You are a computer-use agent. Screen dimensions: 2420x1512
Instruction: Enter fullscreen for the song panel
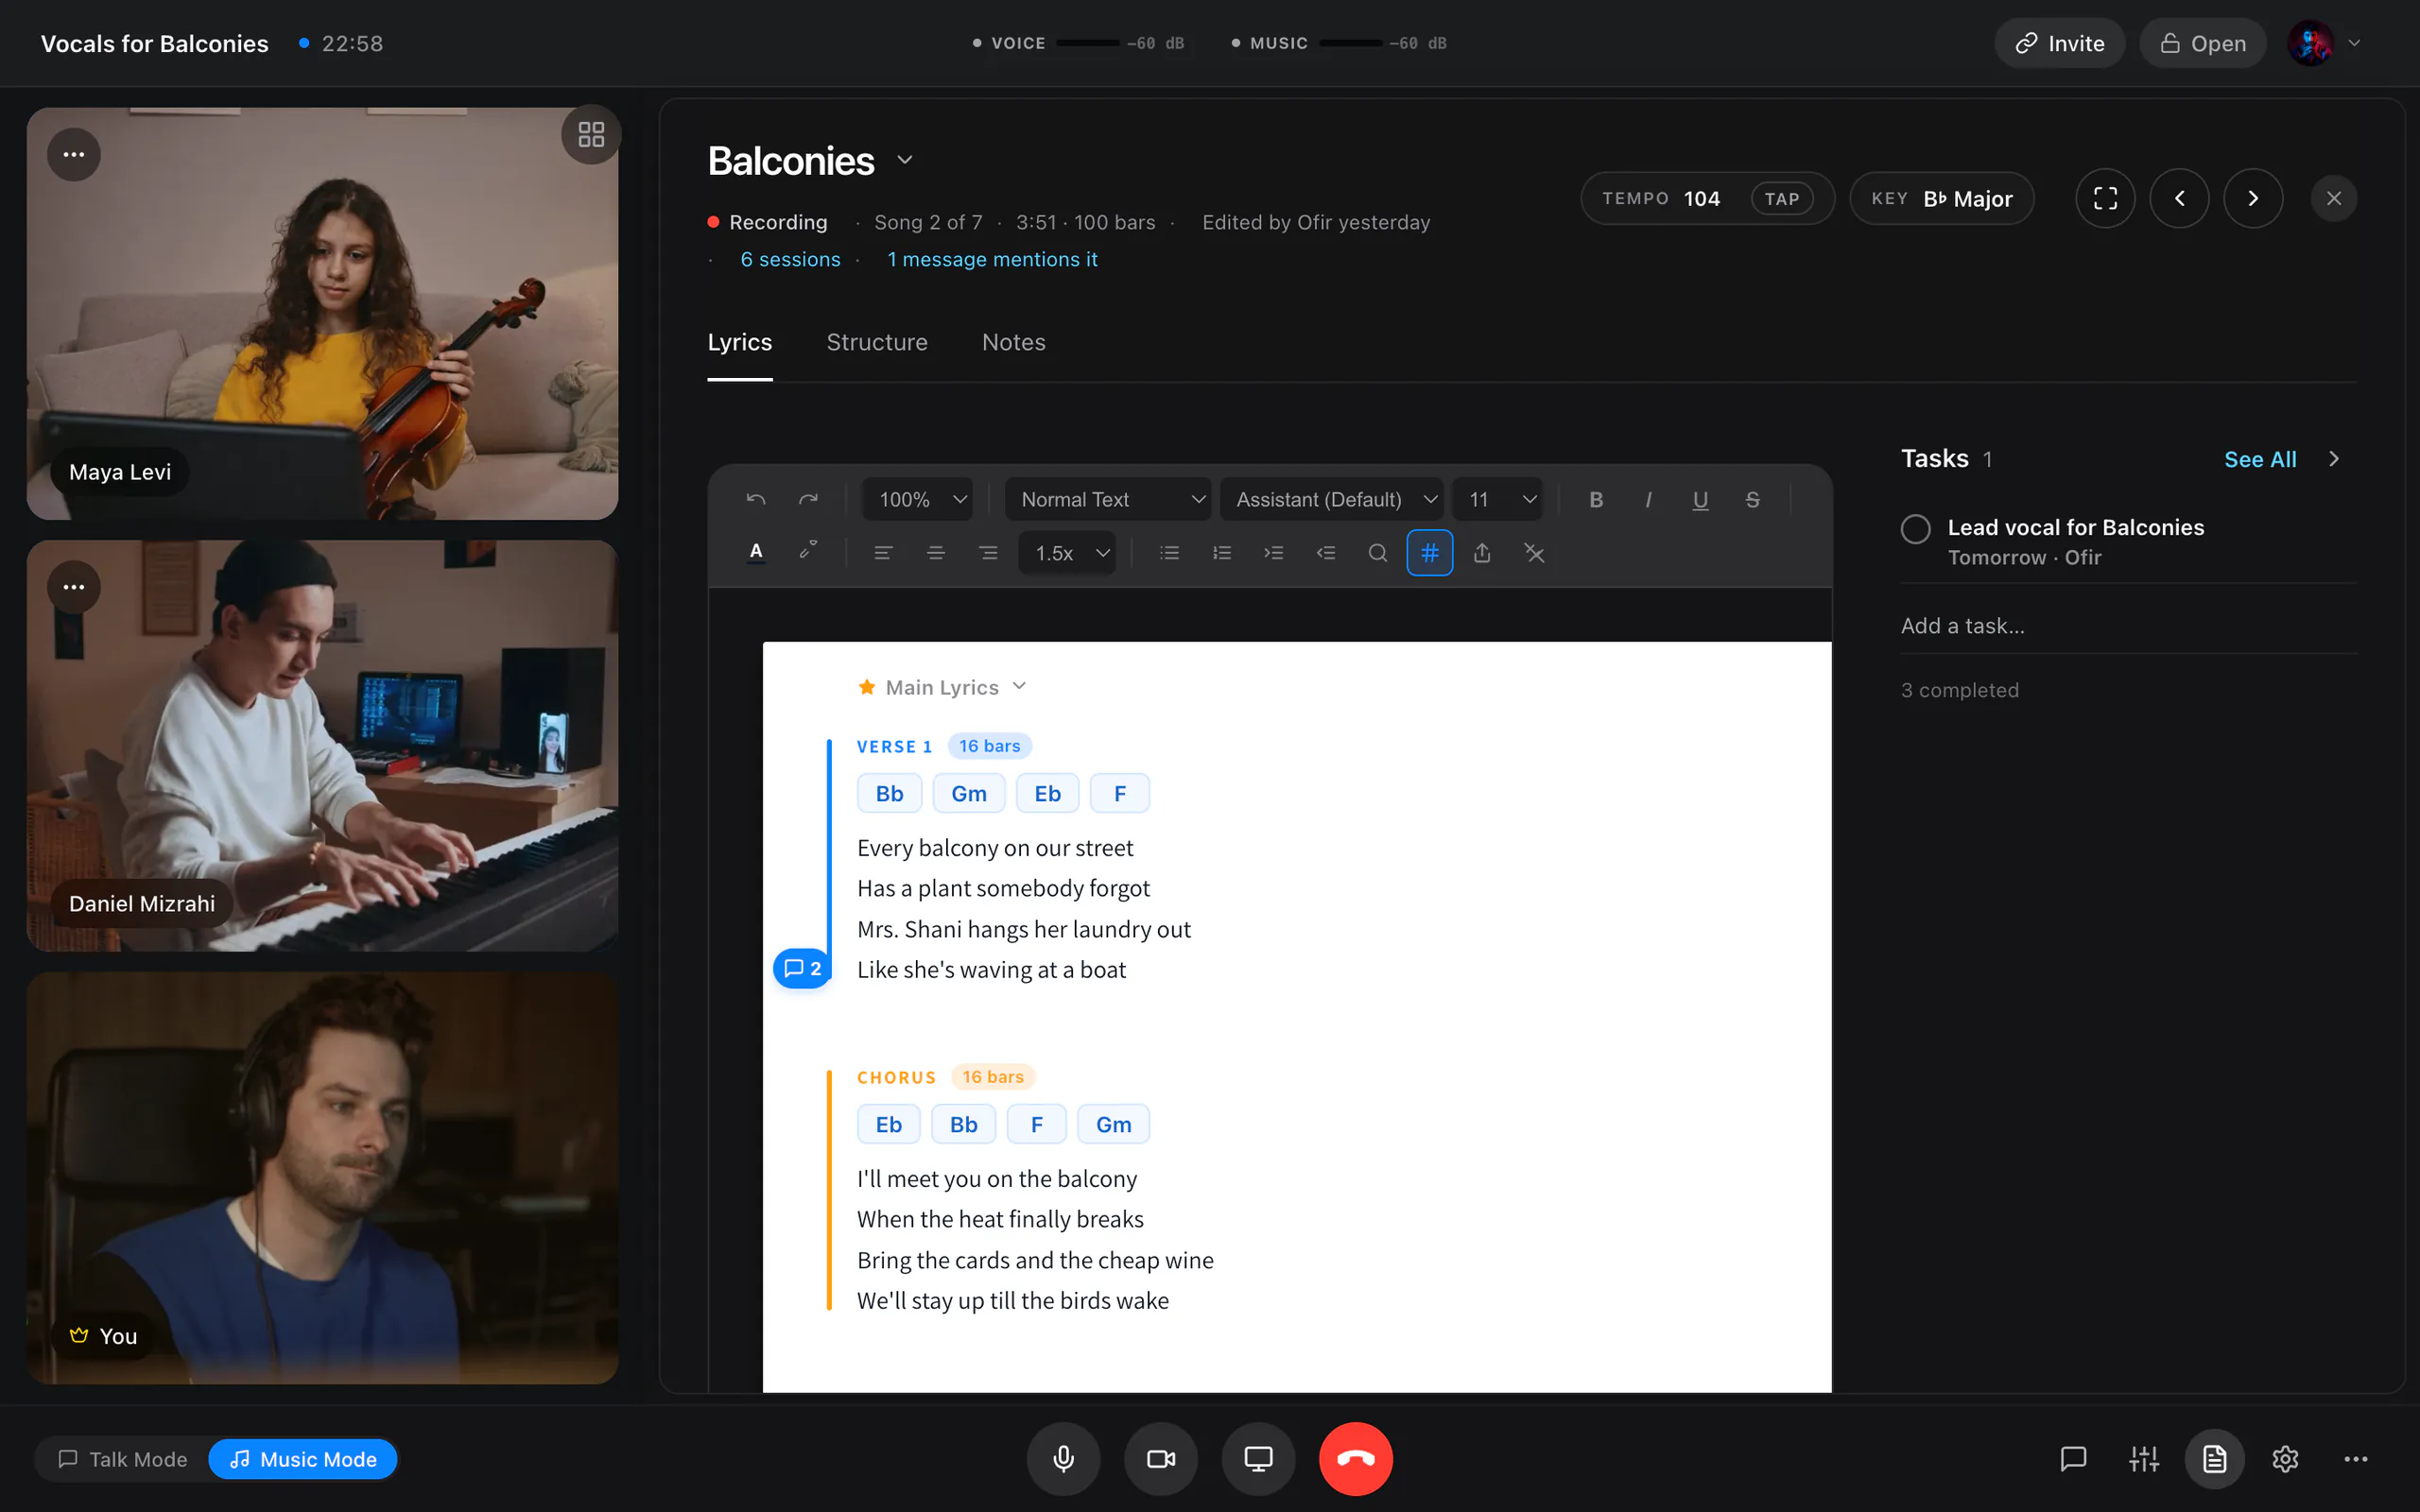pyautogui.click(x=2105, y=198)
